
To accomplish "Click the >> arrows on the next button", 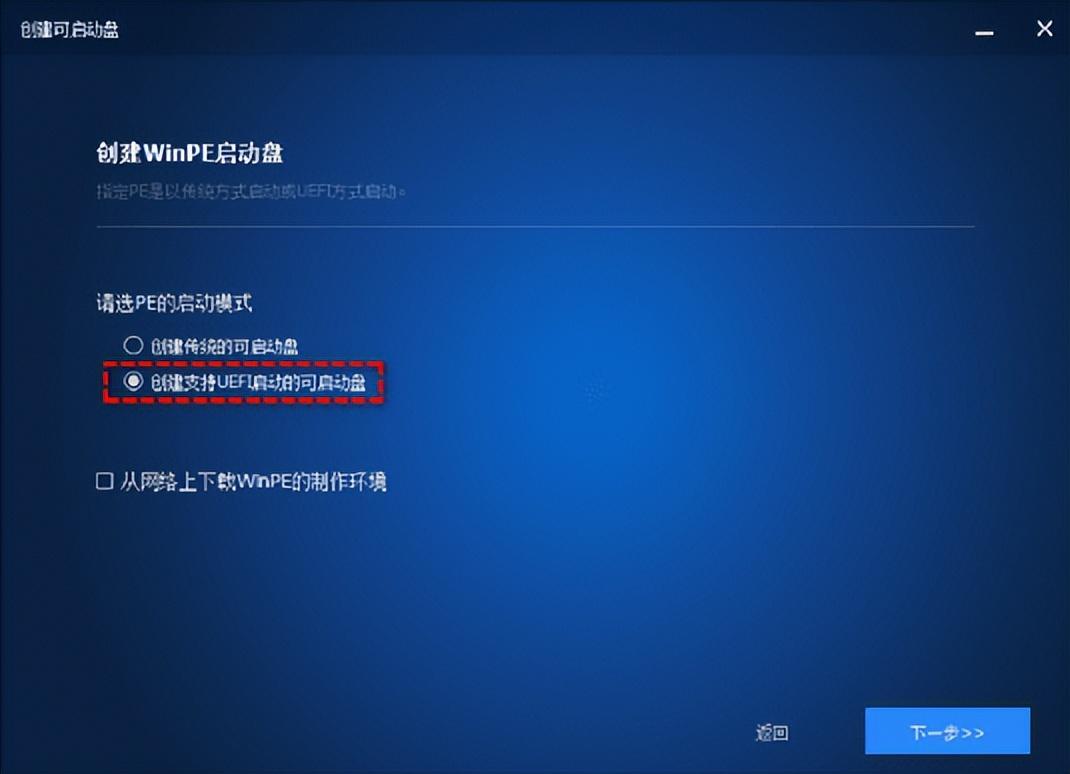I will [973, 733].
